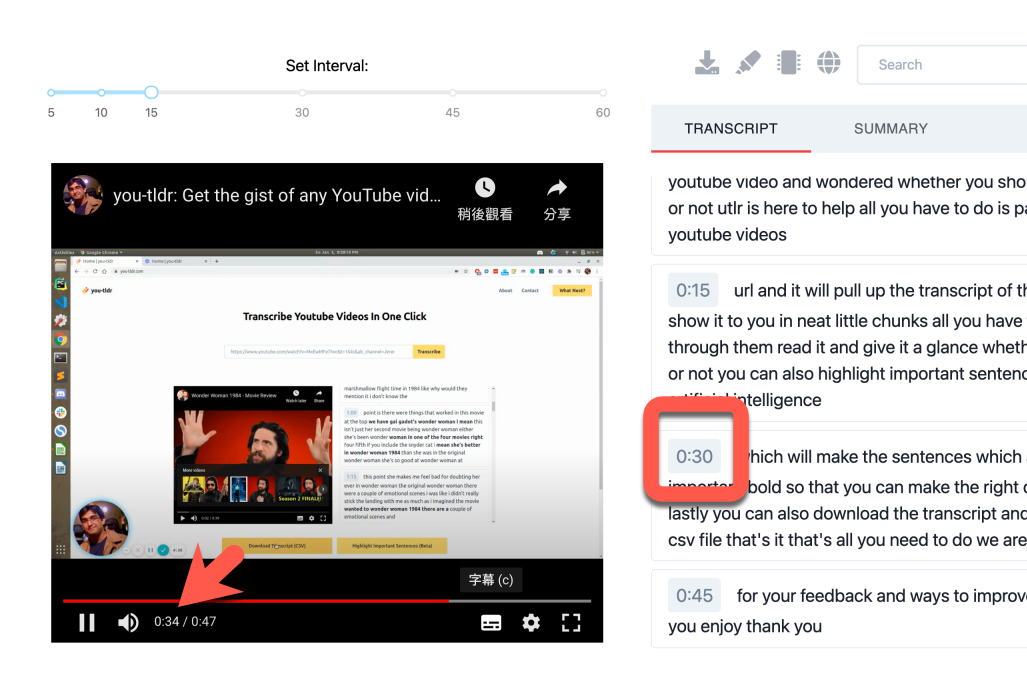Toggle the captions icon in the player
This screenshot has height=685, width=1027.
490,622
